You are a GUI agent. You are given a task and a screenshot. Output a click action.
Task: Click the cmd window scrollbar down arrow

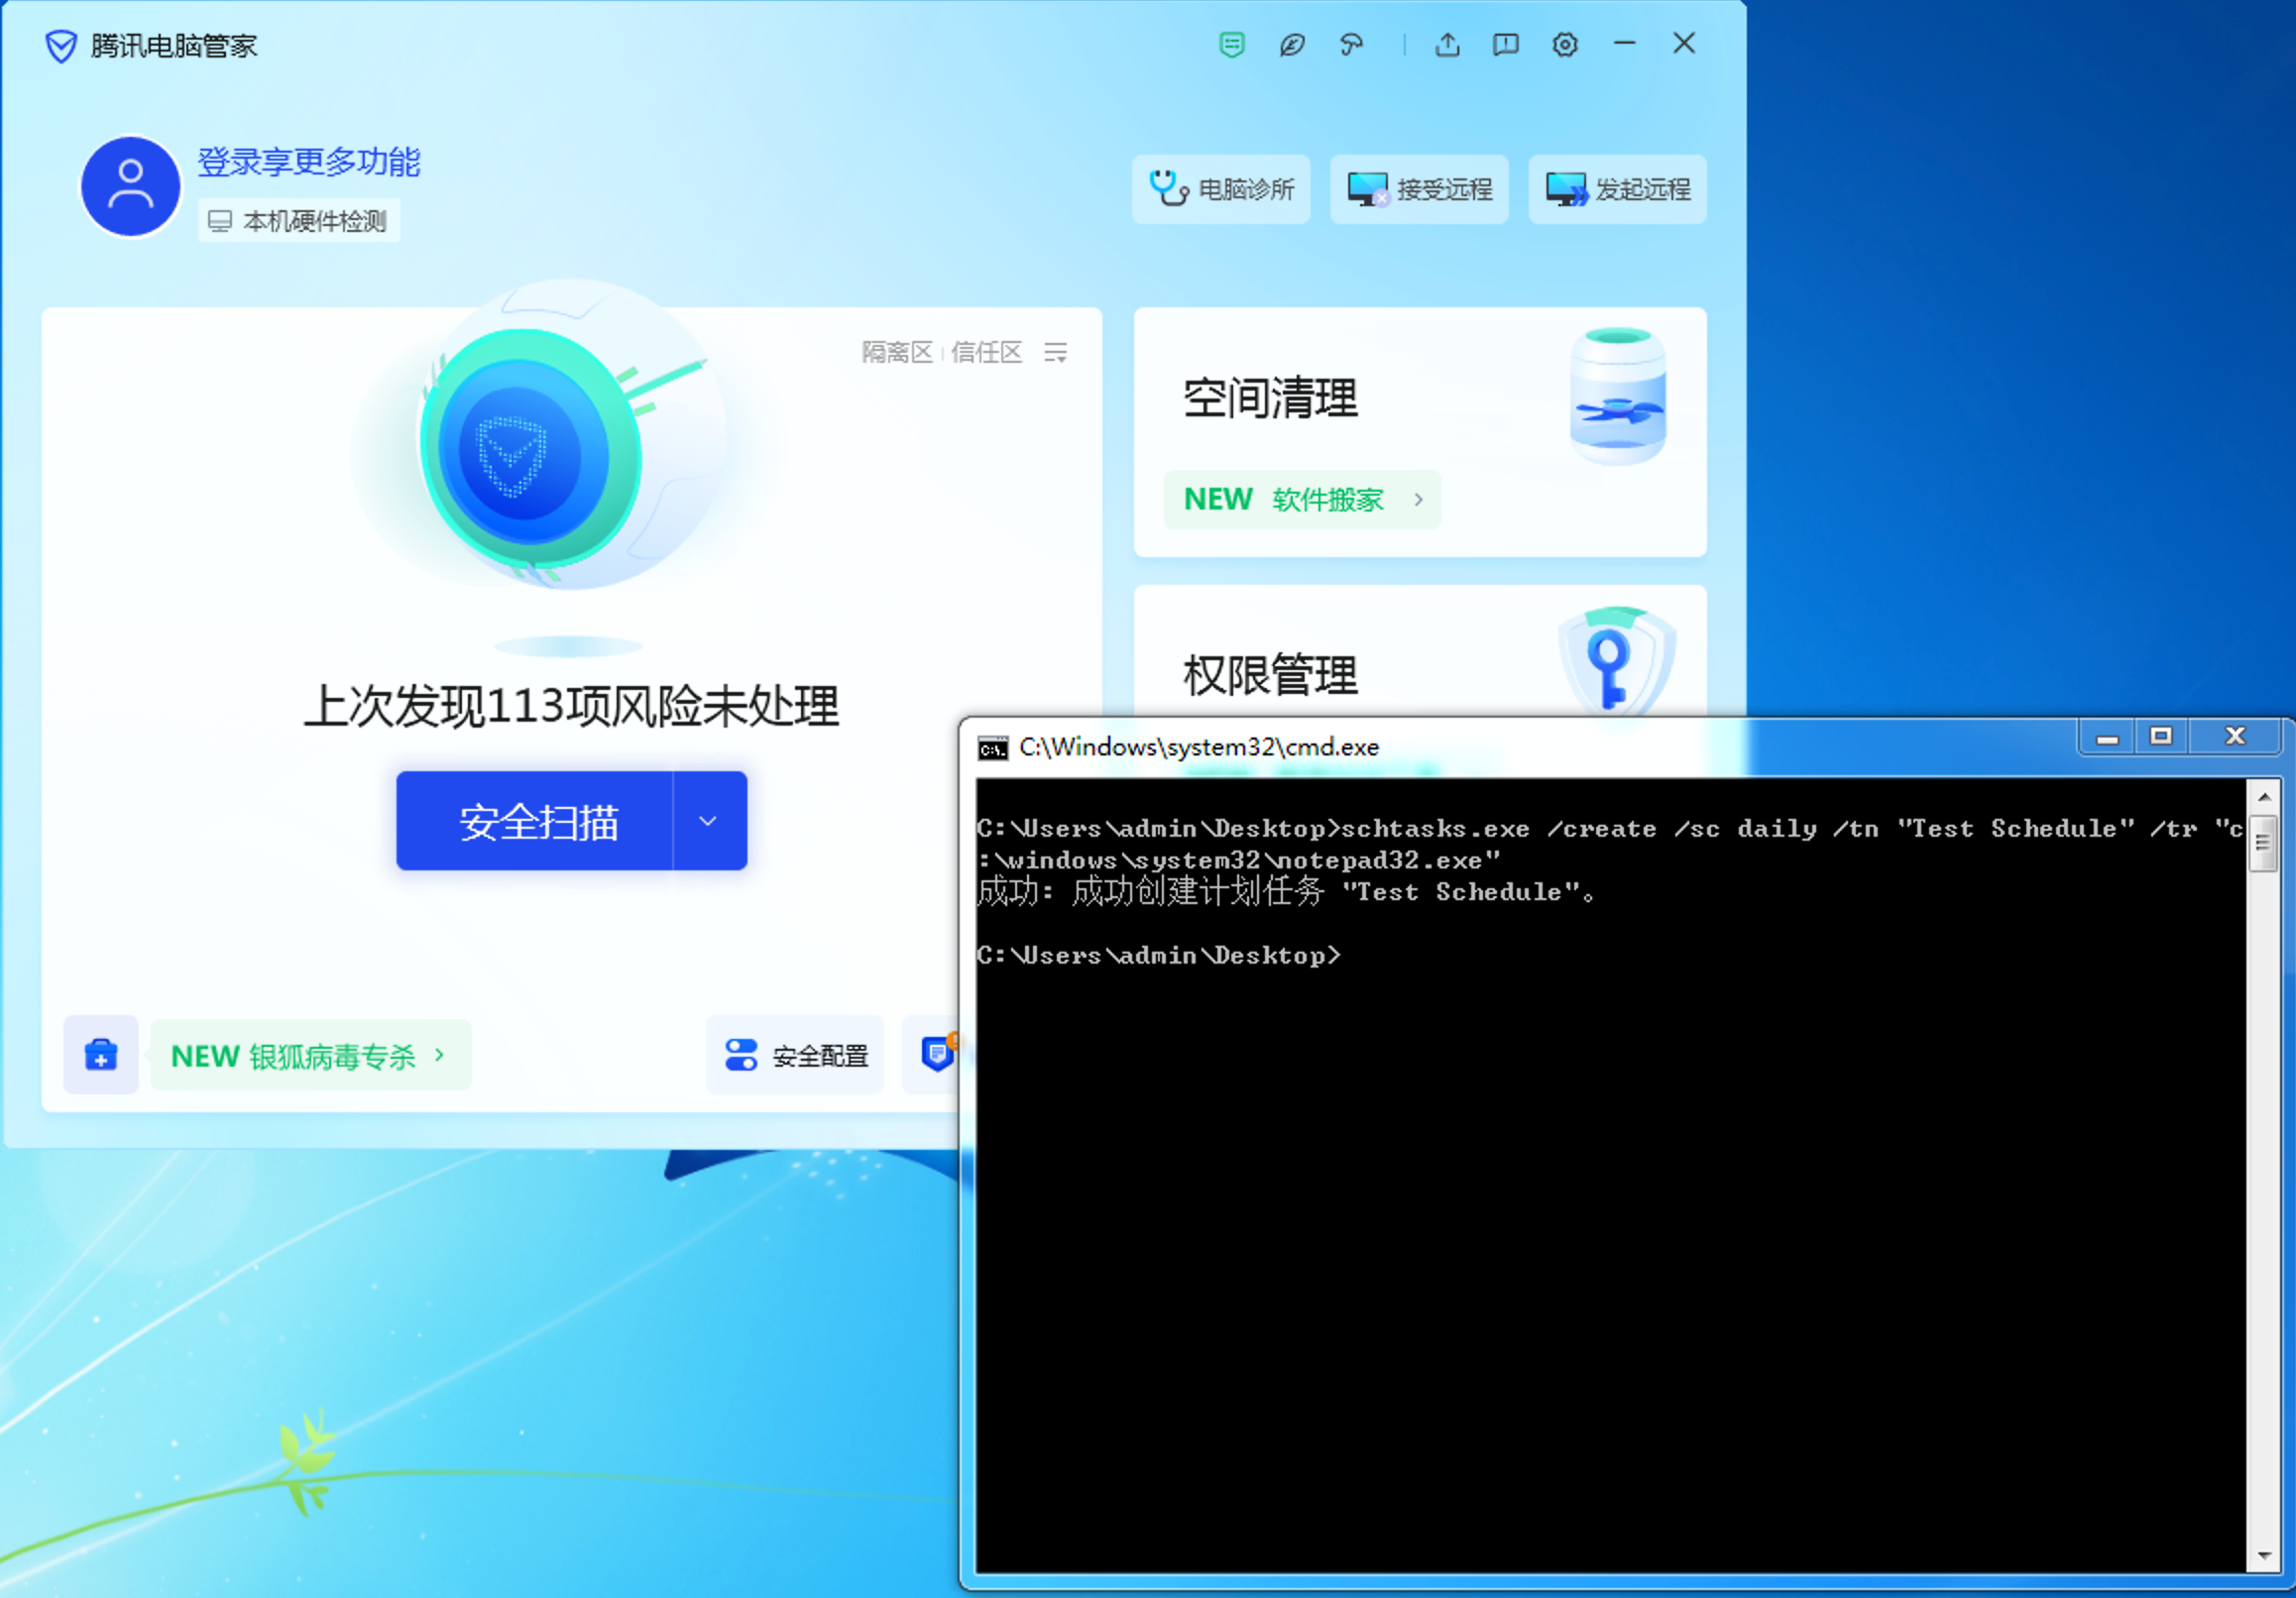tap(2263, 1556)
